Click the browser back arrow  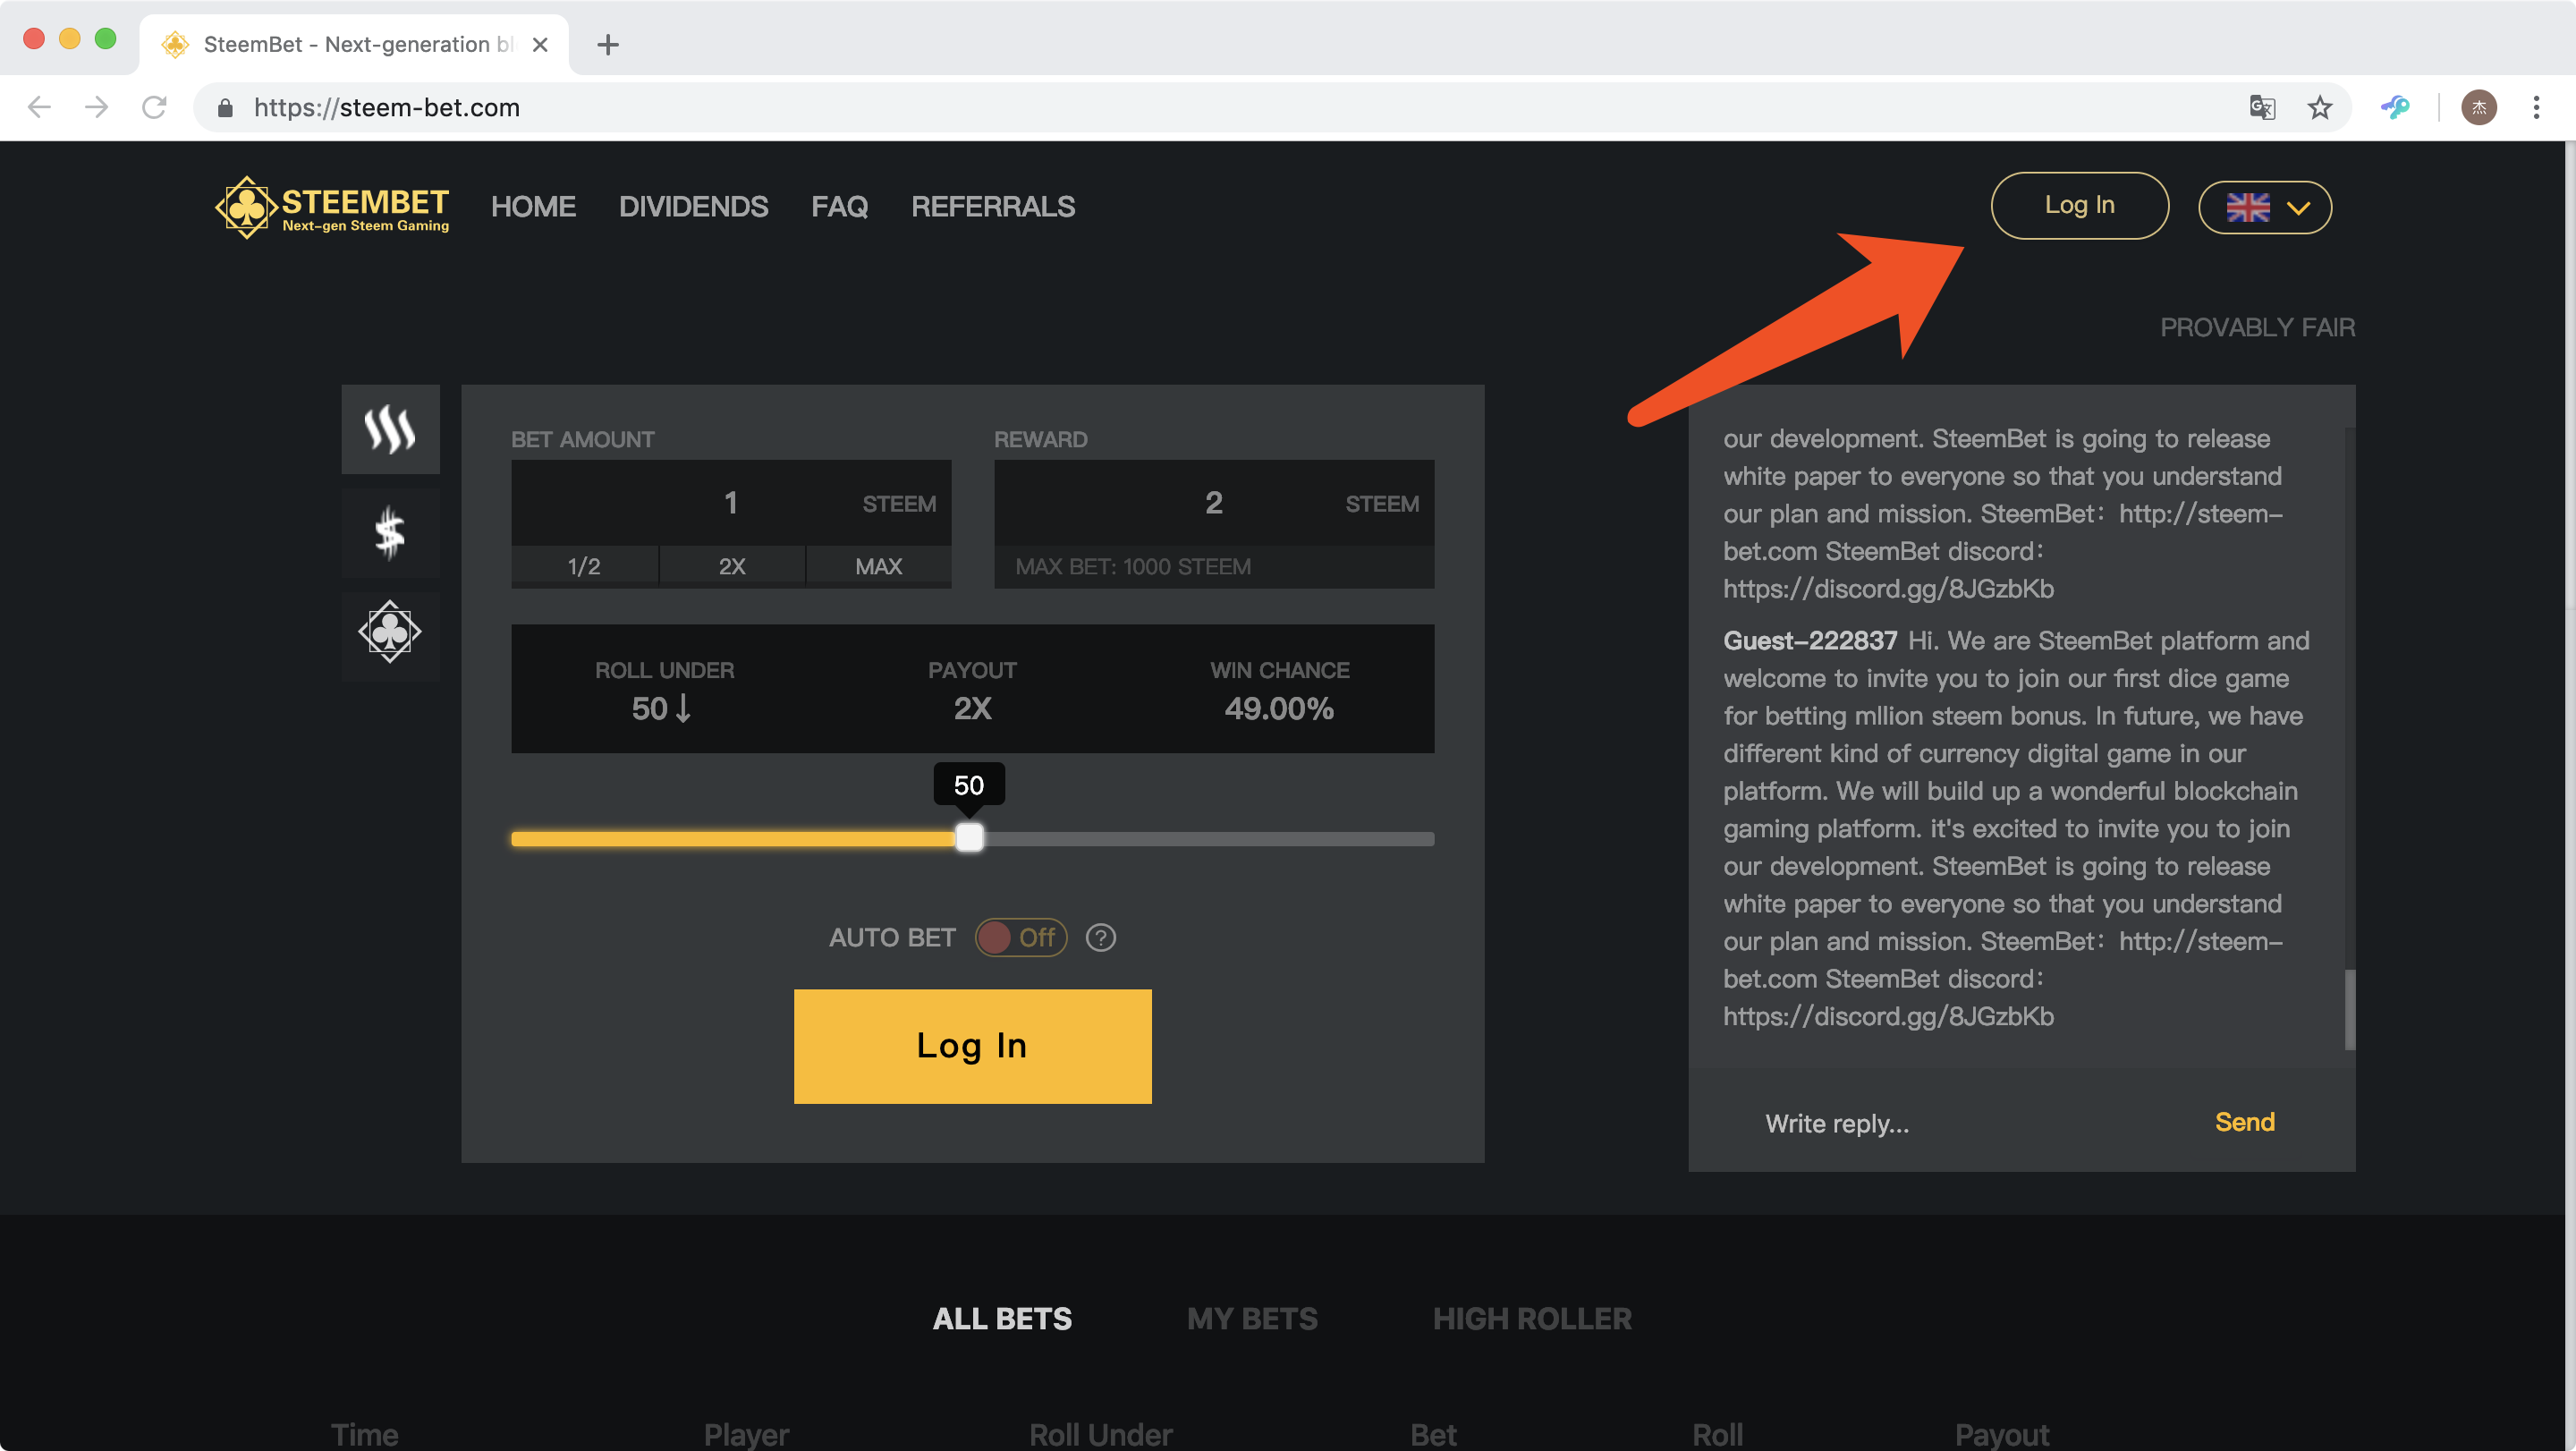pyautogui.click(x=39, y=107)
